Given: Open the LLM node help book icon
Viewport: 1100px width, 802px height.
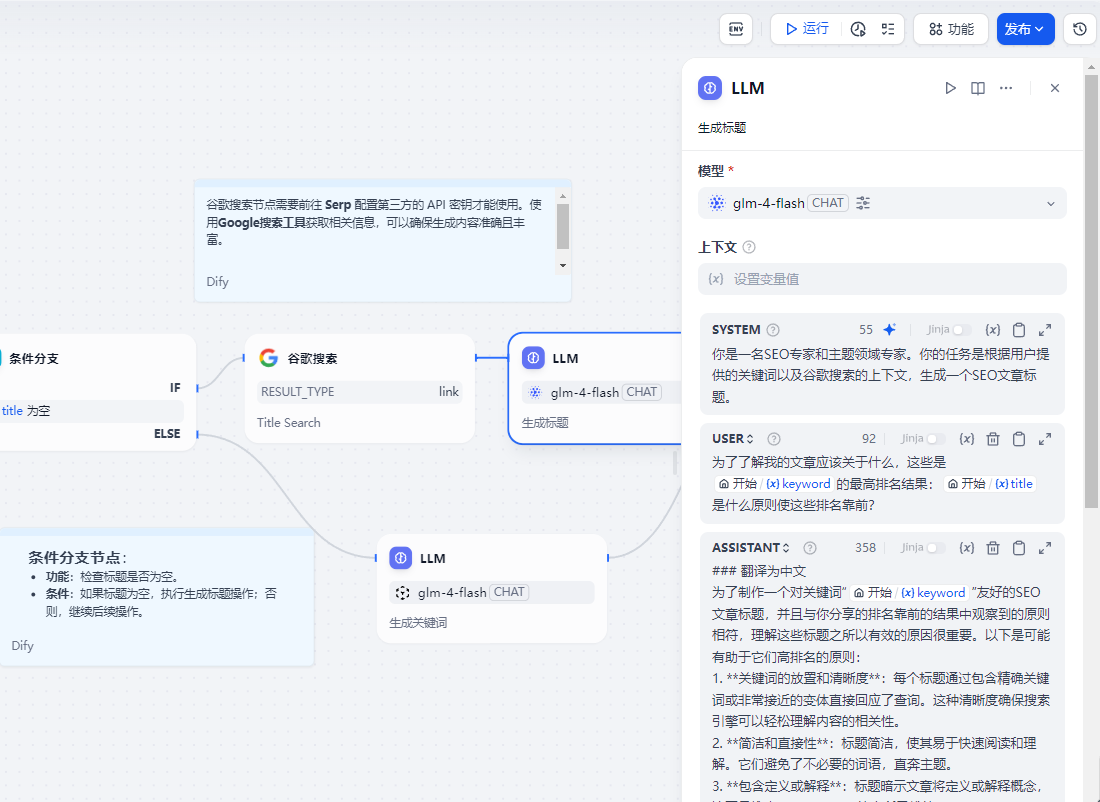Looking at the screenshot, I should 978,88.
